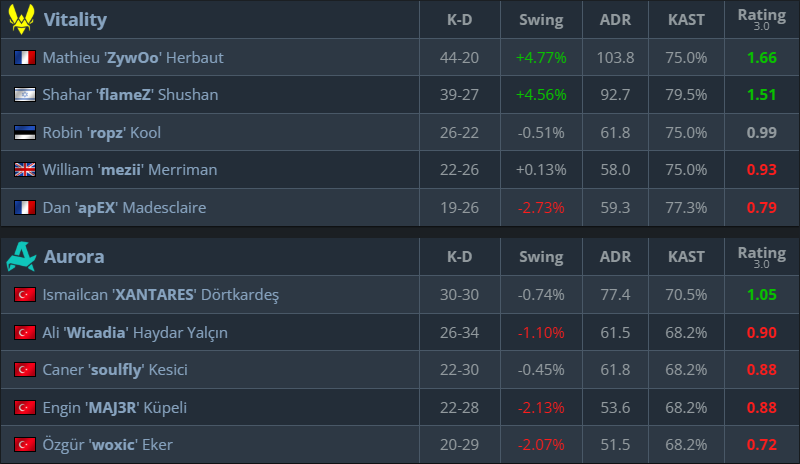Click the French flag beside ZywOo

25,58
